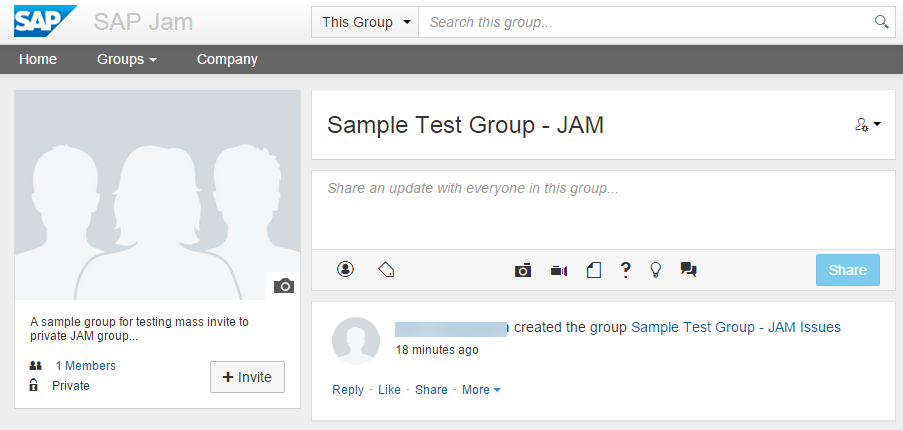Like the group creation post
Image resolution: width=903 pixels, height=430 pixels.
[x=389, y=390]
